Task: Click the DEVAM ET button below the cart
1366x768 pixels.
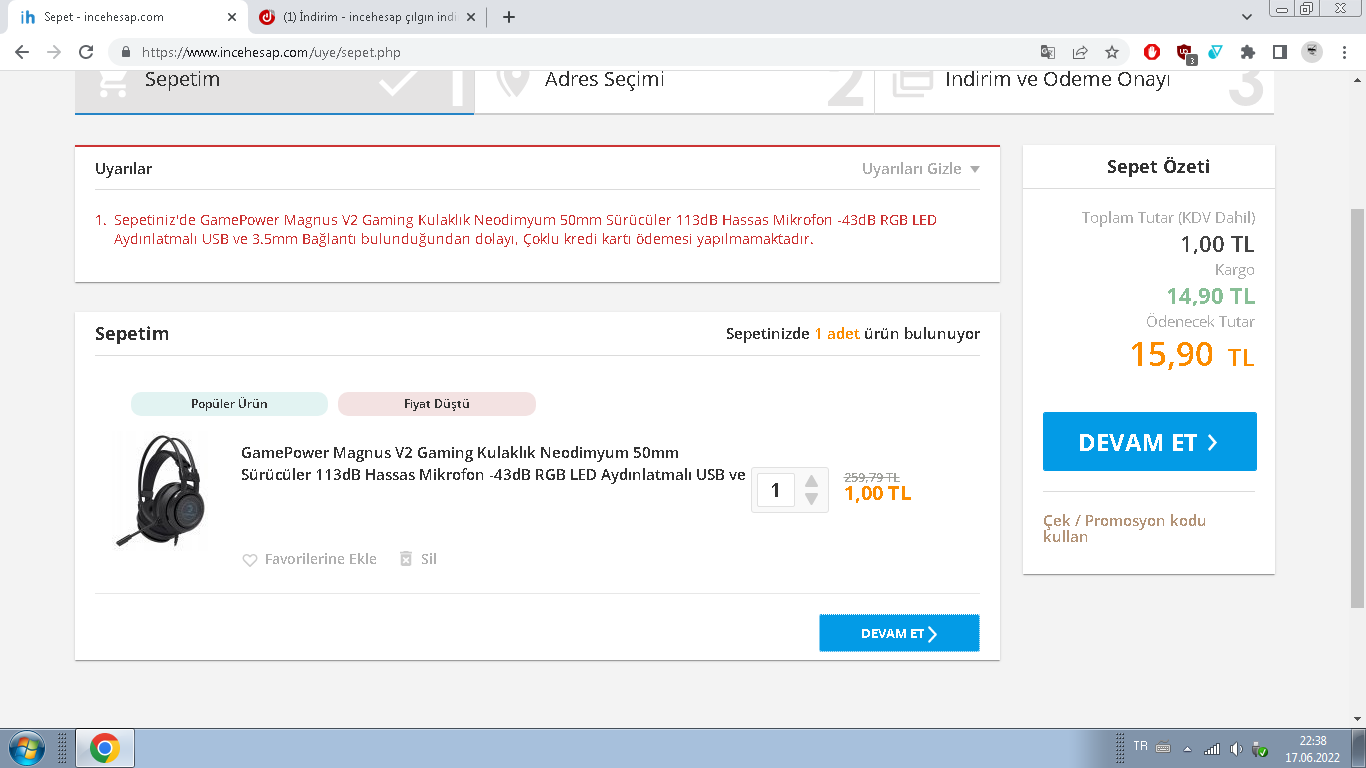Action: pyautogui.click(x=899, y=633)
